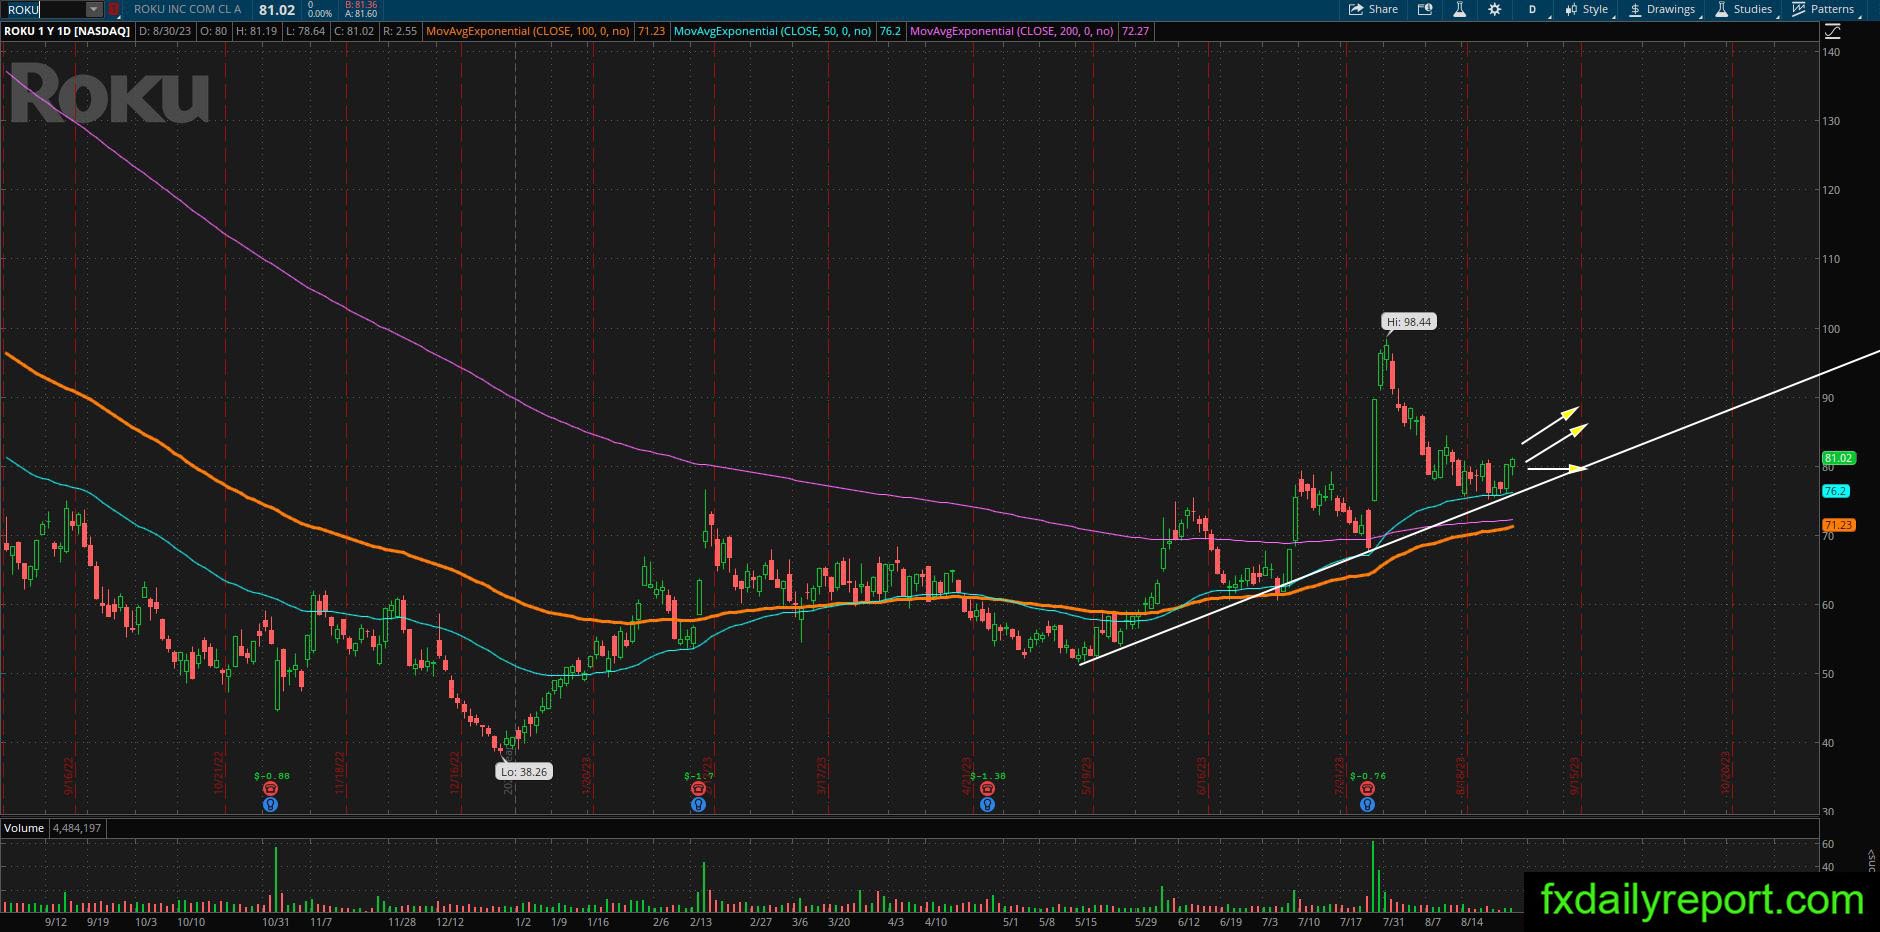Click the bid value B: 81.36
The width and height of the screenshot is (1880, 932).
[x=361, y=5]
